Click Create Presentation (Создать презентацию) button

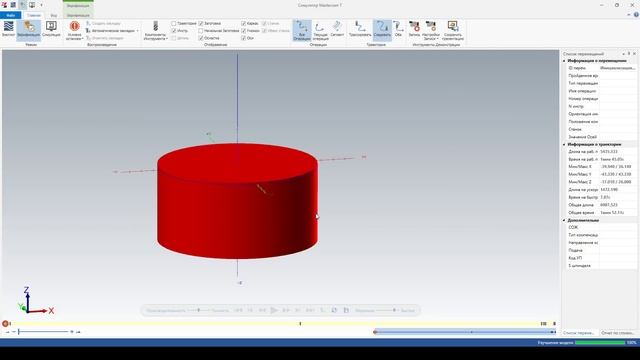point(453,30)
